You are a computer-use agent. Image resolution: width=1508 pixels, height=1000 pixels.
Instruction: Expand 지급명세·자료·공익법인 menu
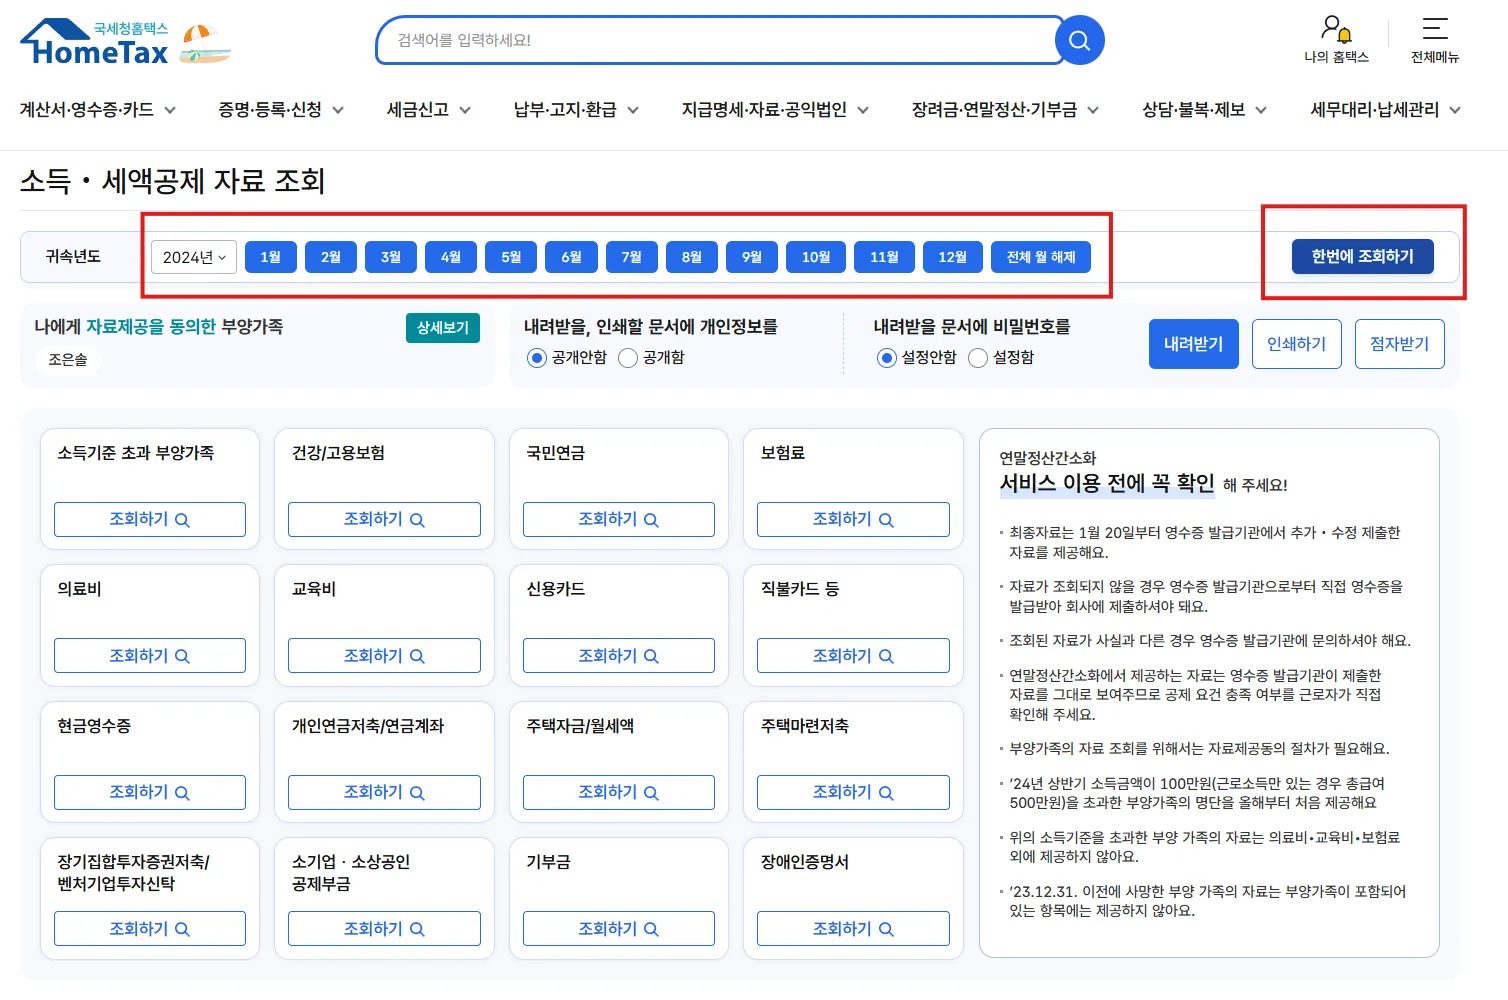tap(775, 110)
